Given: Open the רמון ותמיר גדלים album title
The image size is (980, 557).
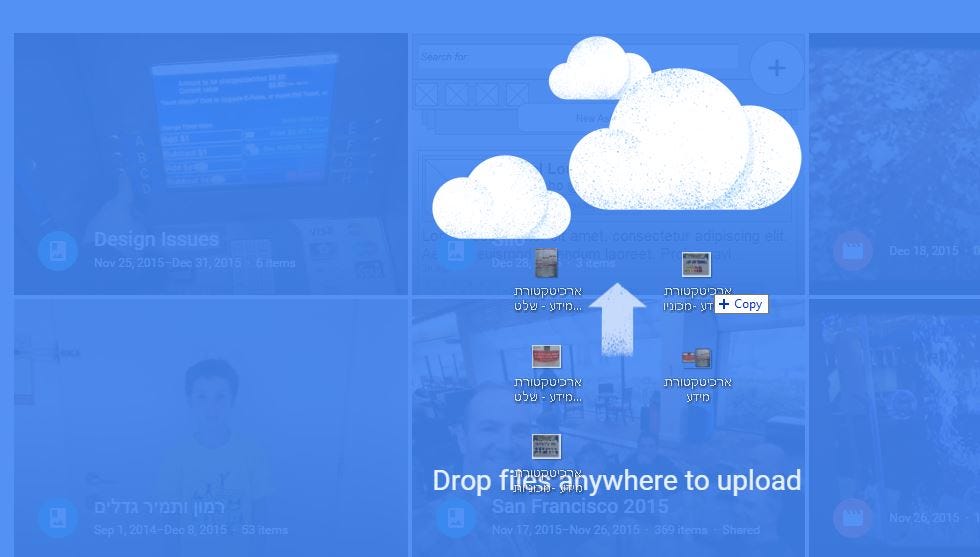Looking at the screenshot, I should 159,506.
